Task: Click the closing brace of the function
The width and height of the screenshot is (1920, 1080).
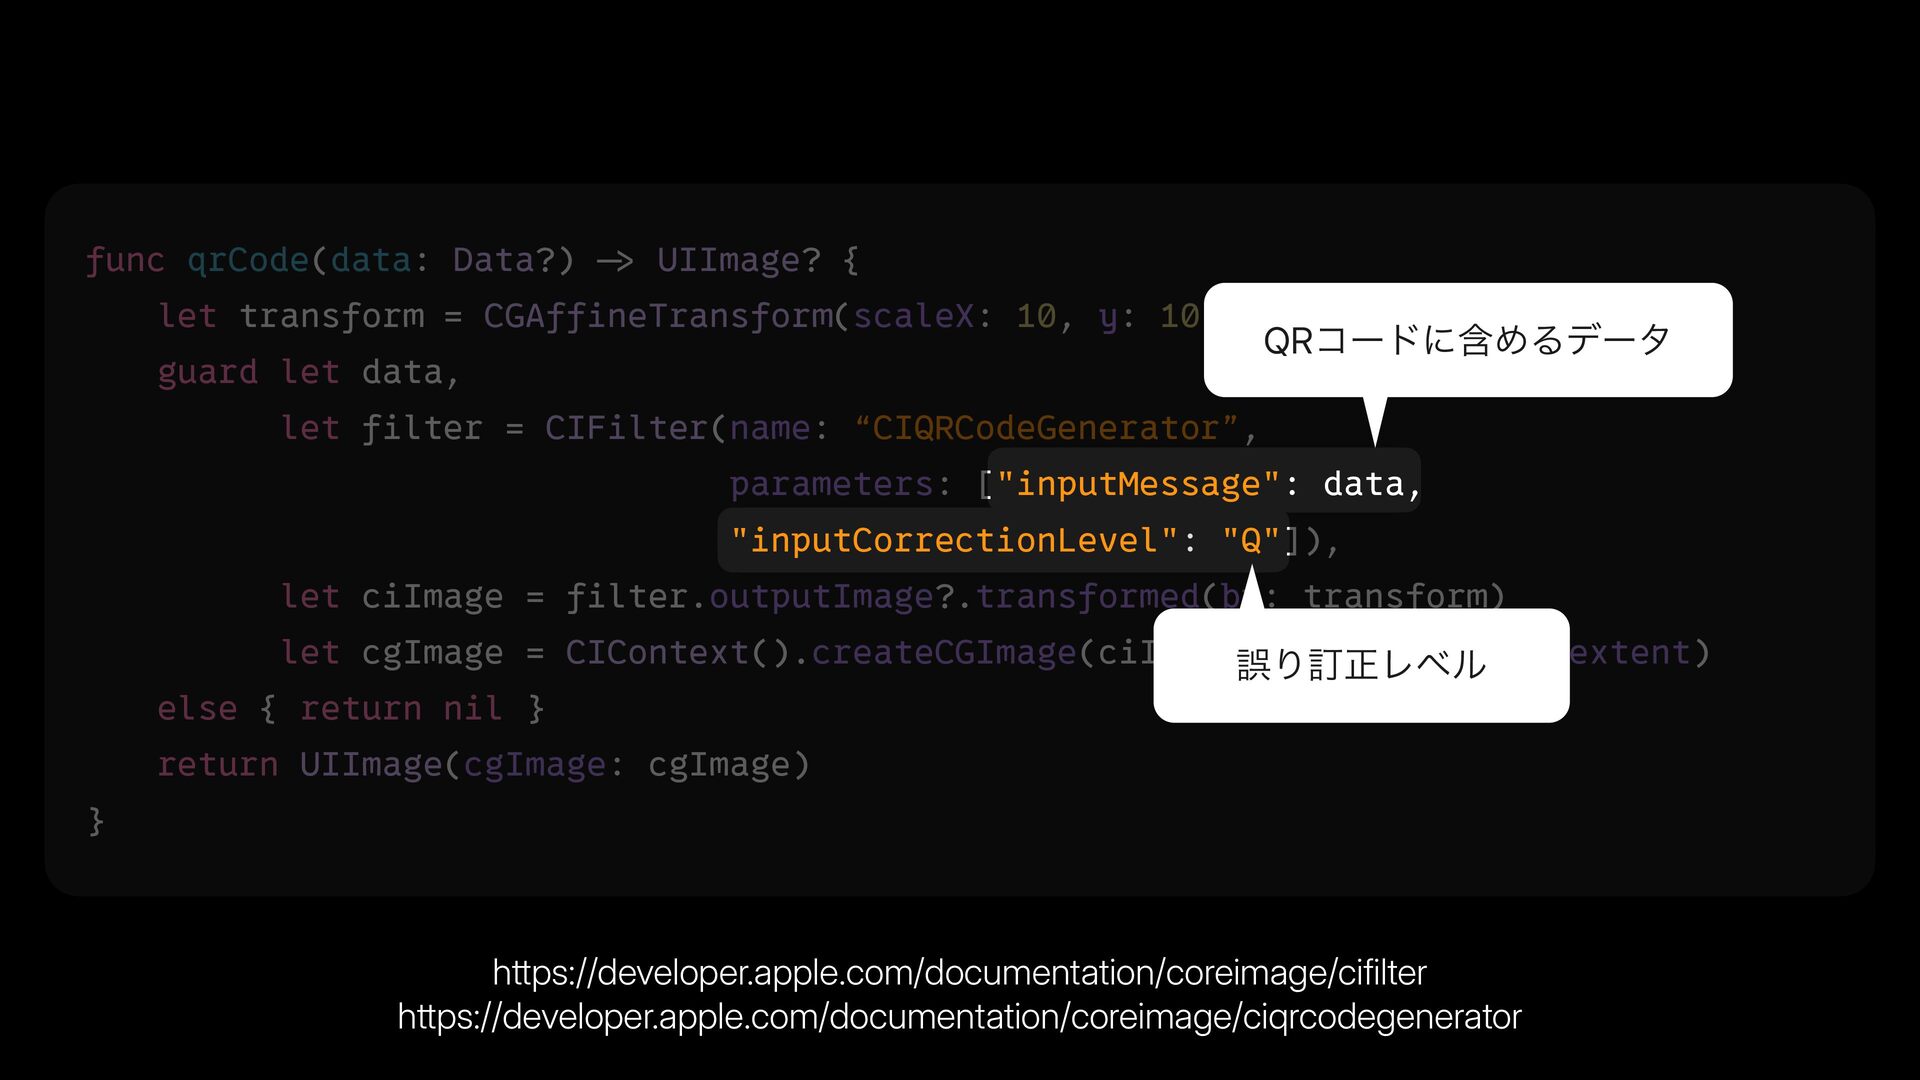Action: pos(95,821)
